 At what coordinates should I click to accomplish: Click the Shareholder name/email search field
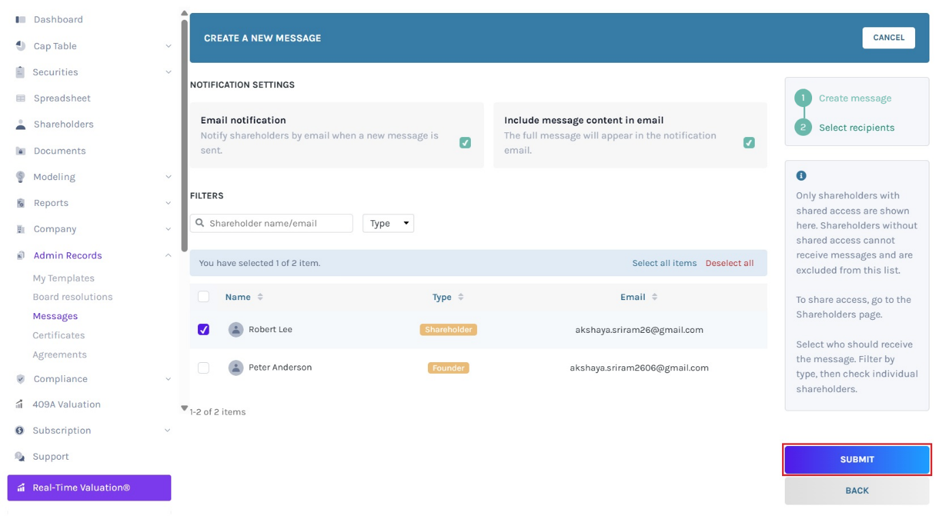(271, 223)
